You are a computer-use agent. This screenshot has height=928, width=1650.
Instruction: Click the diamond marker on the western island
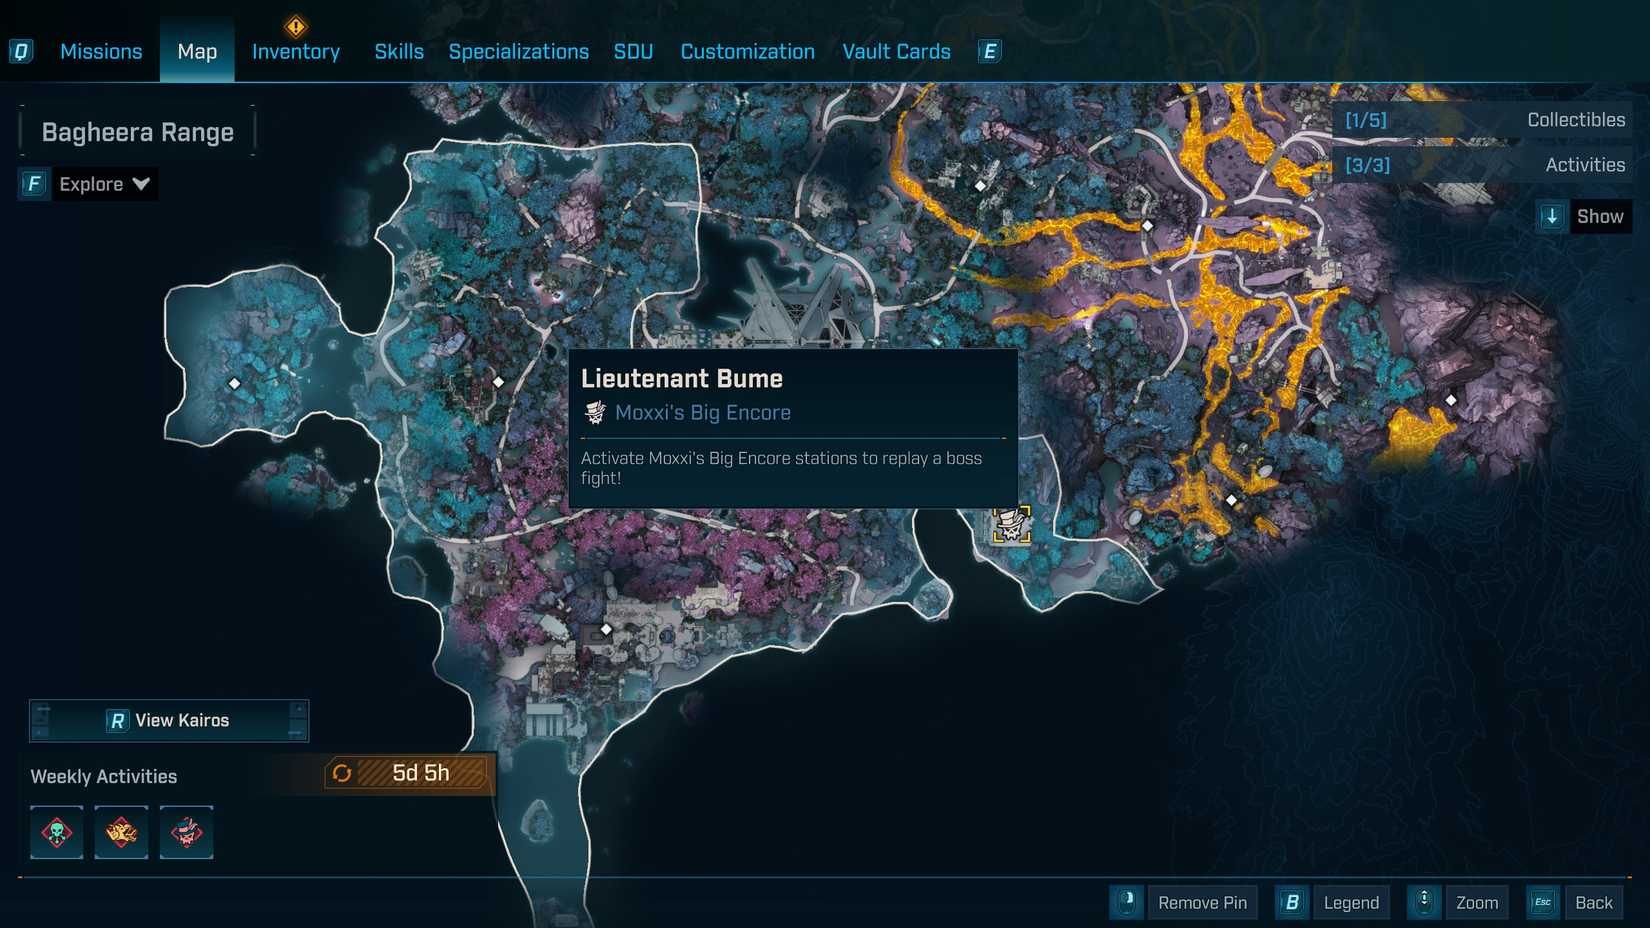point(234,383)
